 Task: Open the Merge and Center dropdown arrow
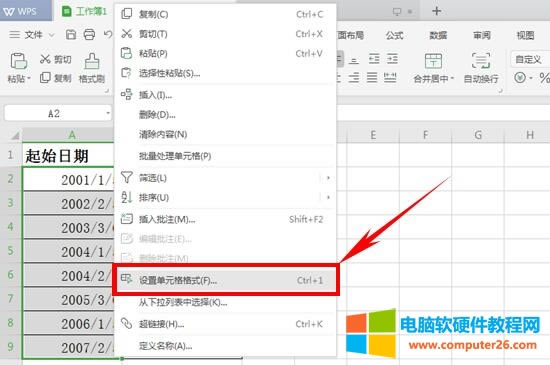pyautogui.click(x=452, y=79)
